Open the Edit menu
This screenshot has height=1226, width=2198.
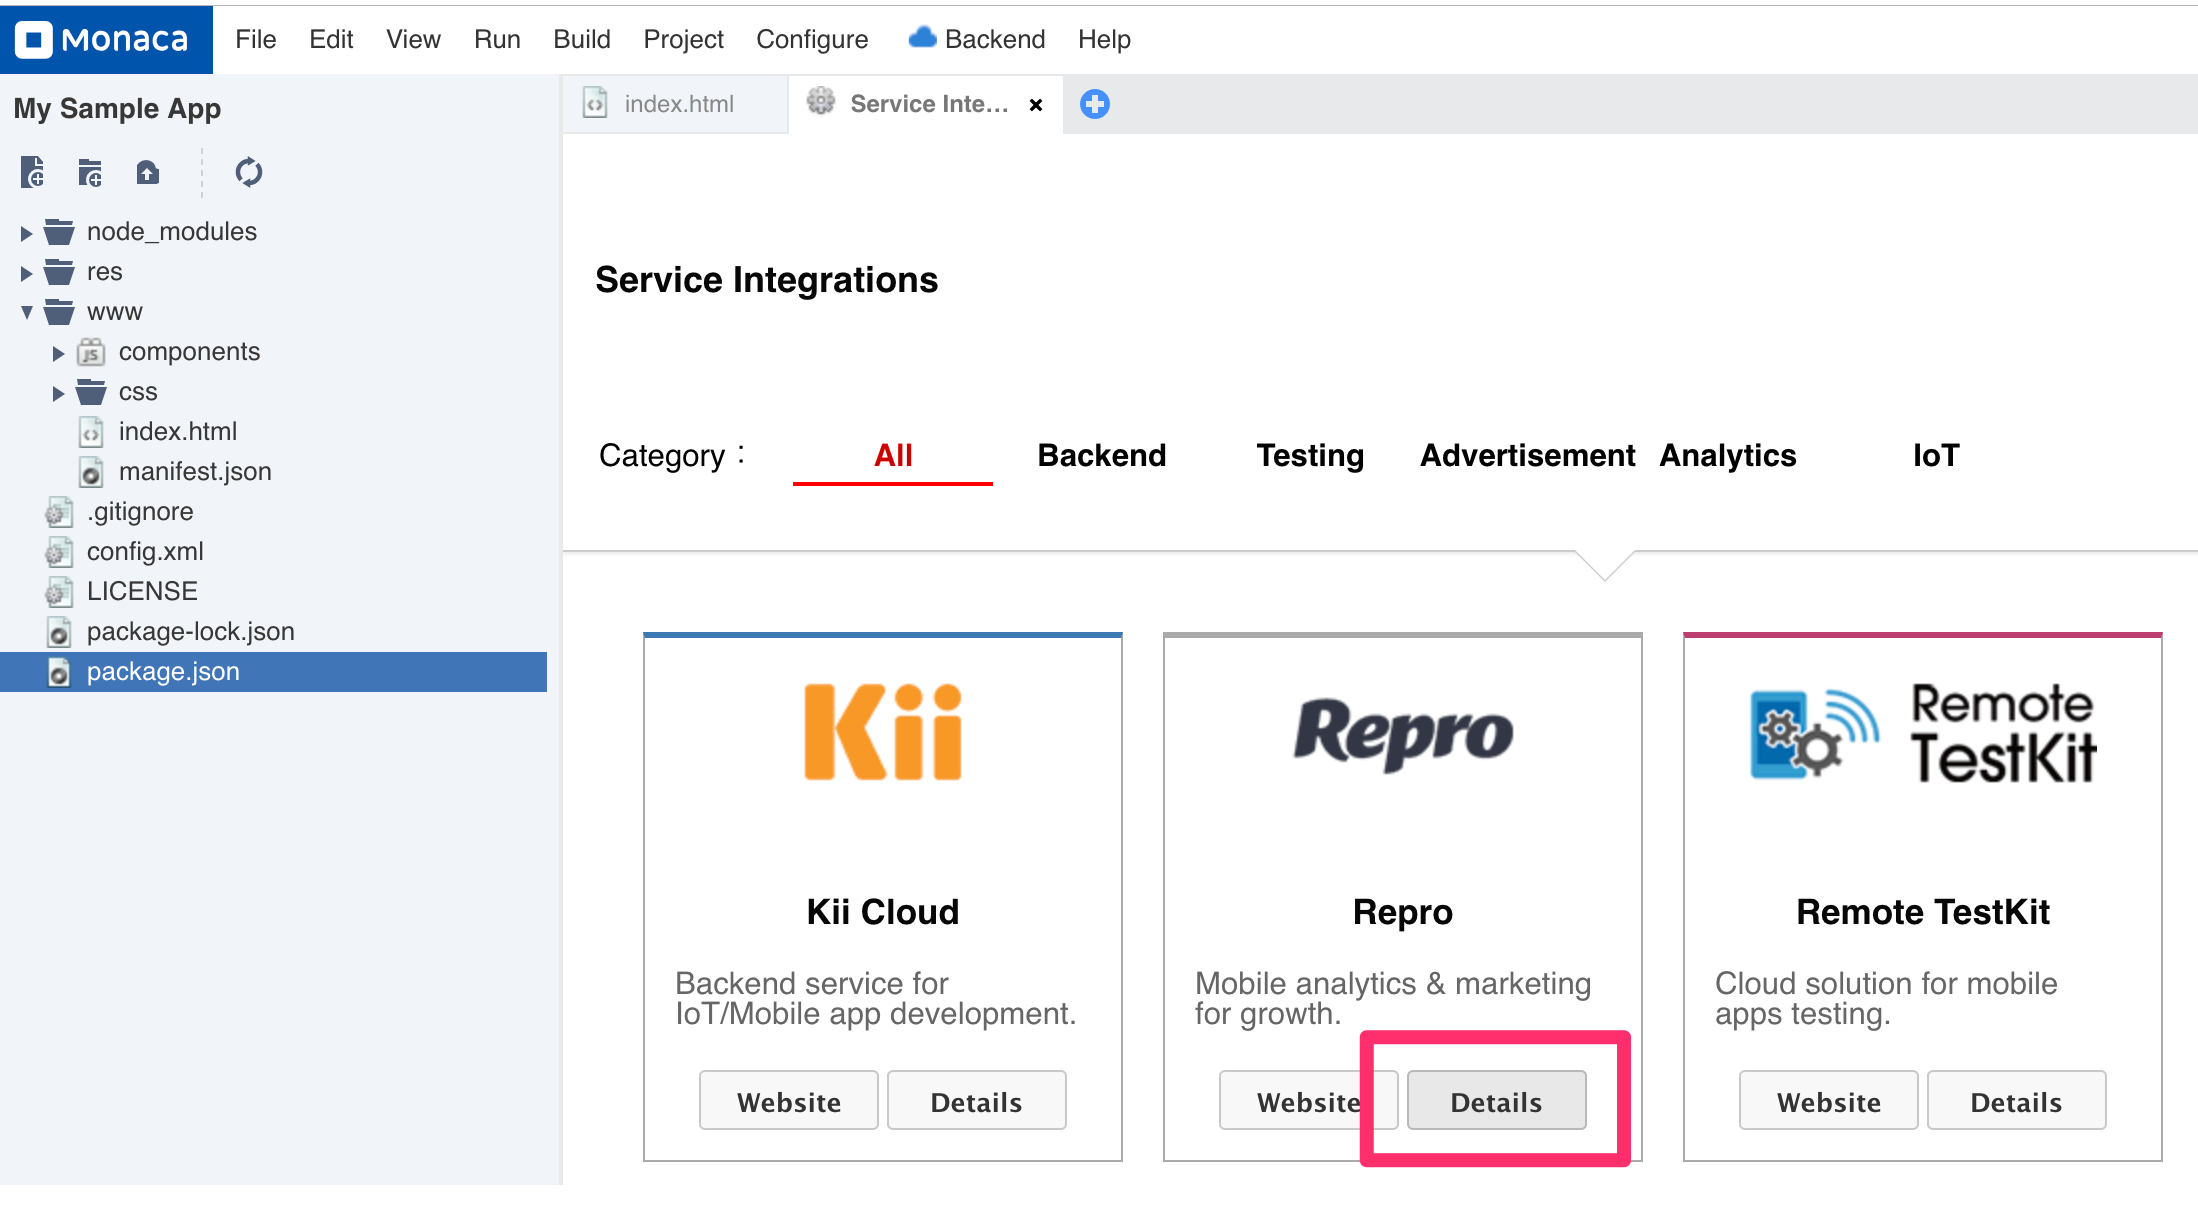point(331,39)
